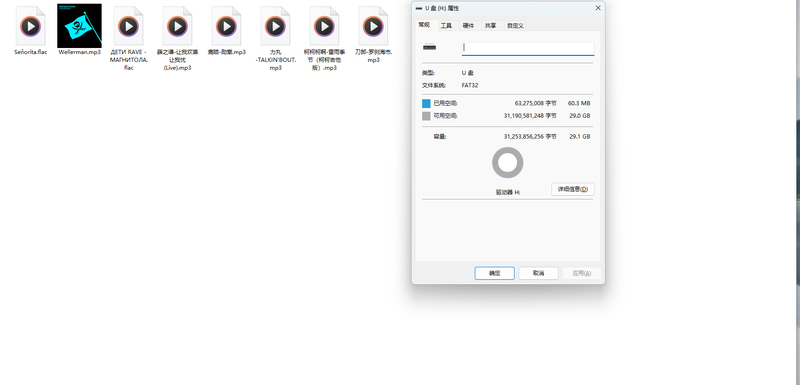Select the 刀郎 mp3 file icon
This screenshot has width=800, height=385.
373,26
